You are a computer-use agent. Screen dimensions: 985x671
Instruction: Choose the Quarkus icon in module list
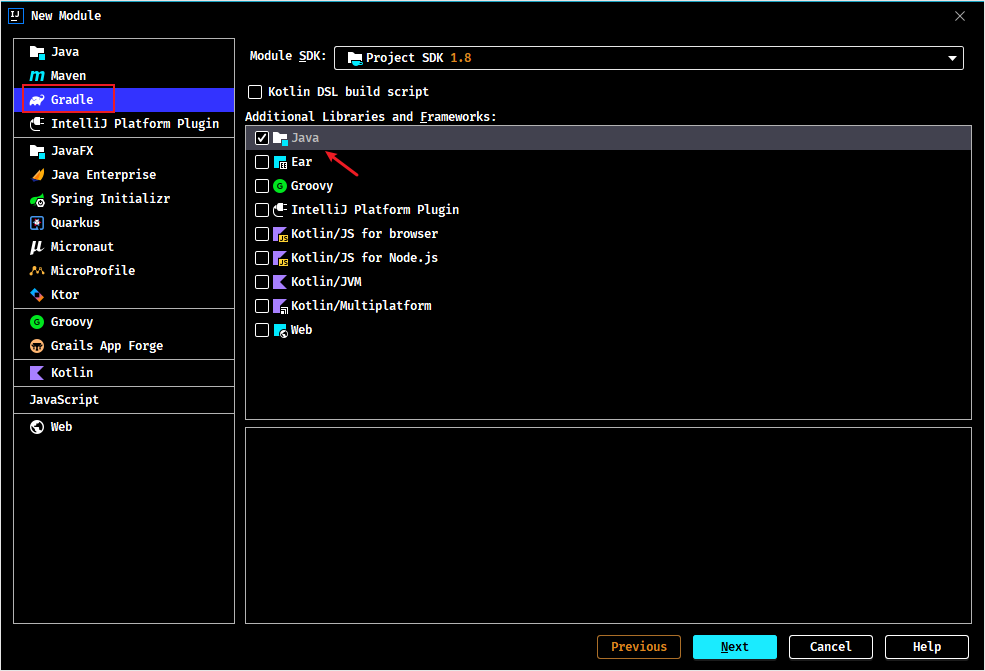(x=37, y=223)
